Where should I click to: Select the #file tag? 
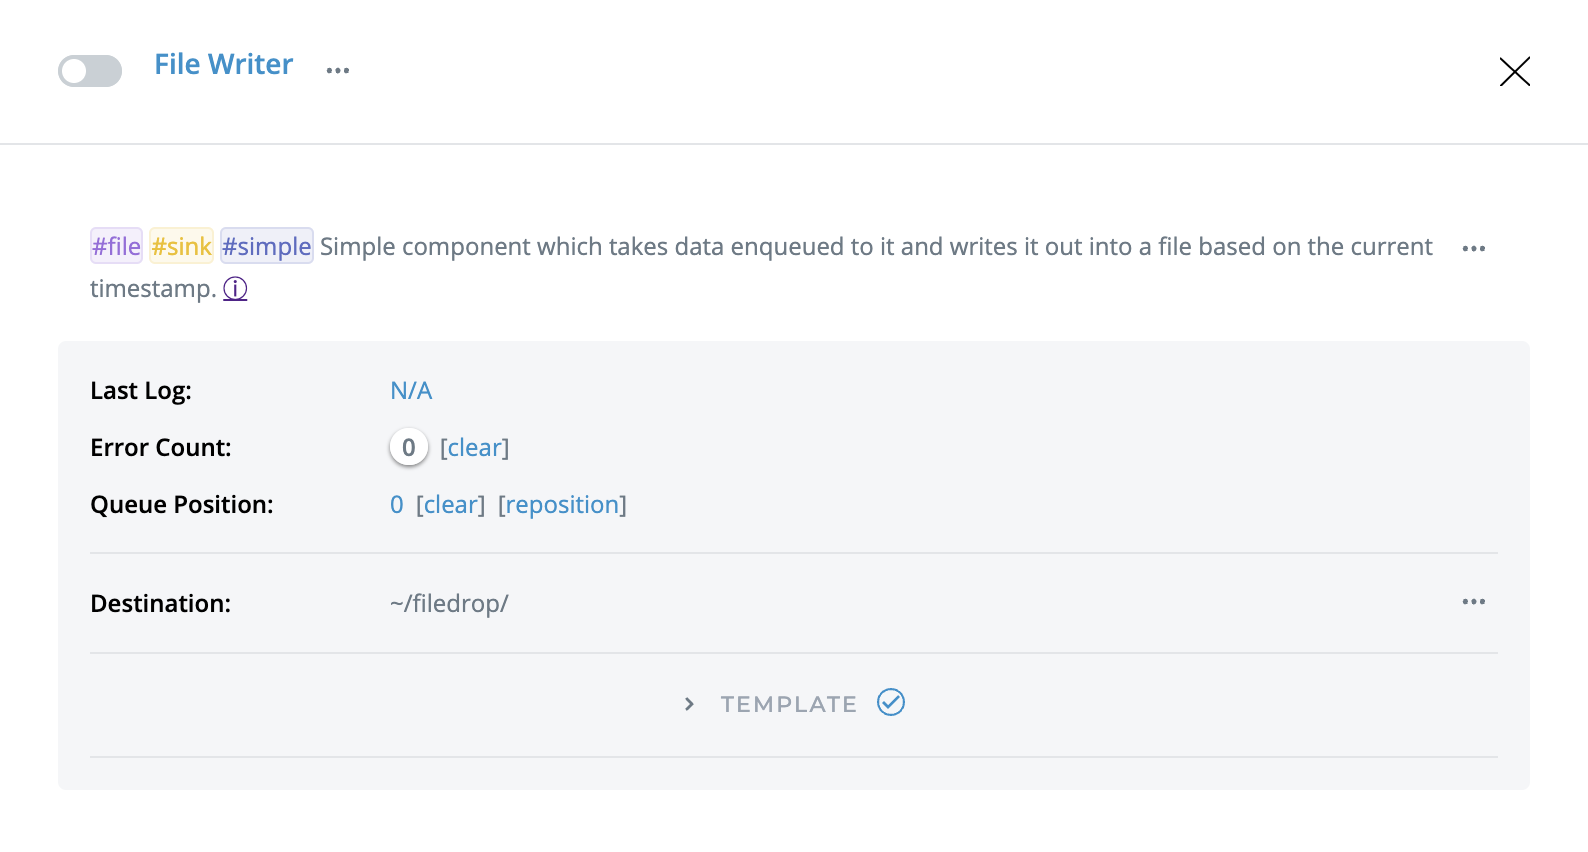pos(116,246)
